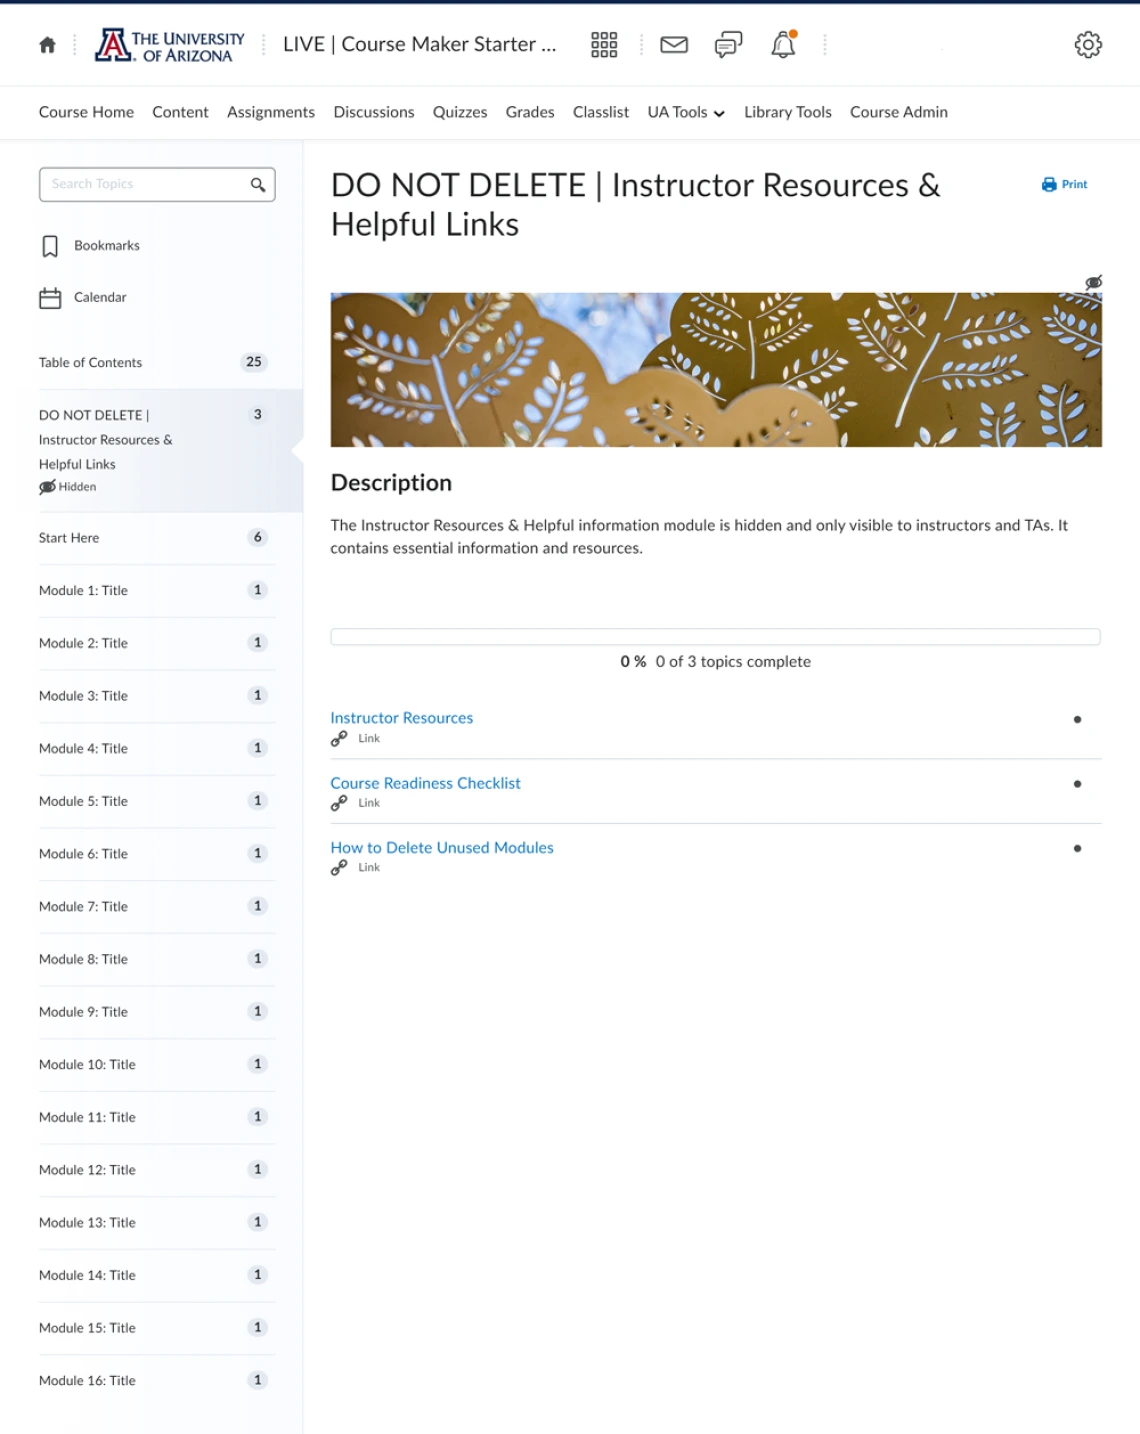
Task: Click the link icon under Instructor Resources
Action: (x=339, y=739)
